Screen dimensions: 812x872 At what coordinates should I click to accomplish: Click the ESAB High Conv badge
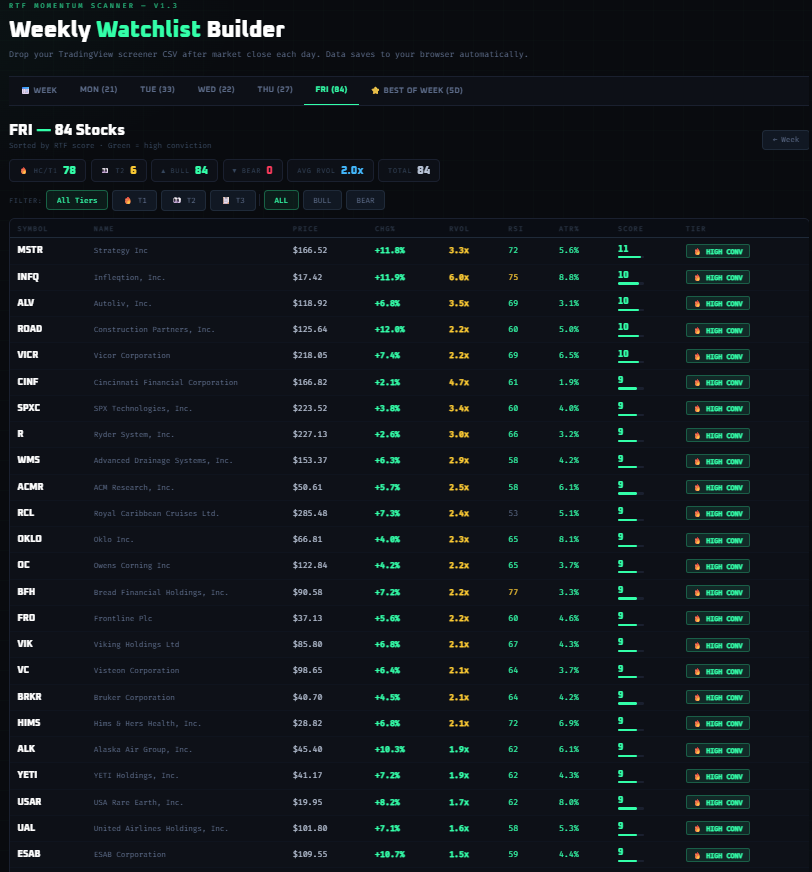click(717, 855)
